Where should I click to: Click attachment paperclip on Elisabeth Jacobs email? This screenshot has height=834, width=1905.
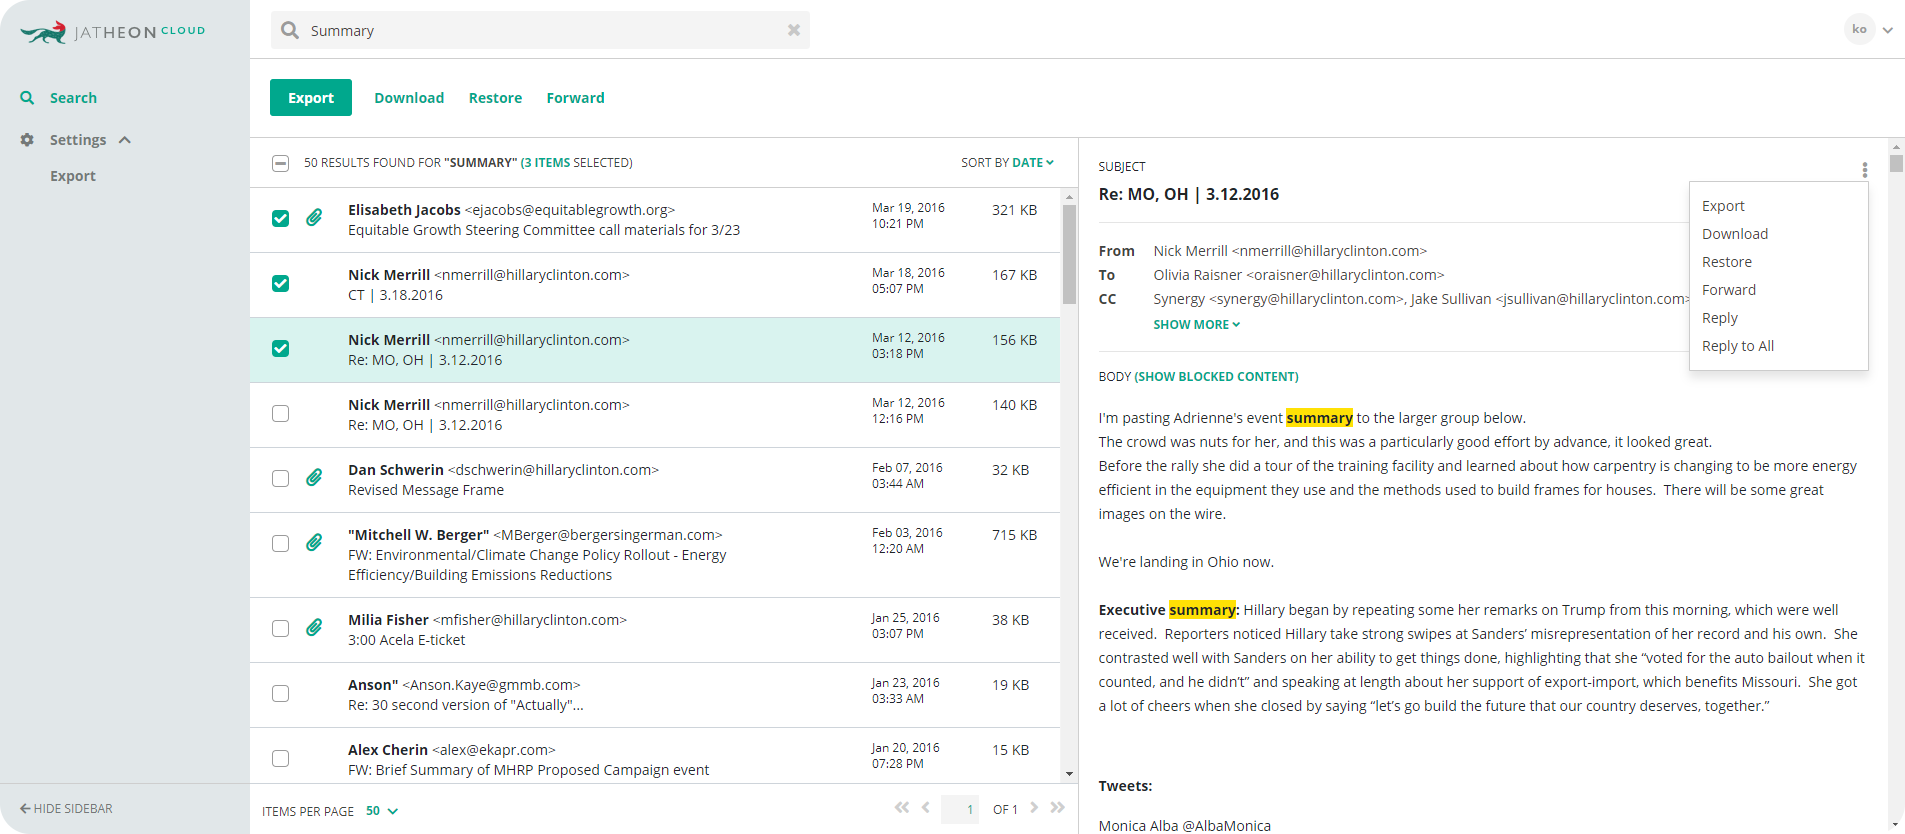coord(314,218)
